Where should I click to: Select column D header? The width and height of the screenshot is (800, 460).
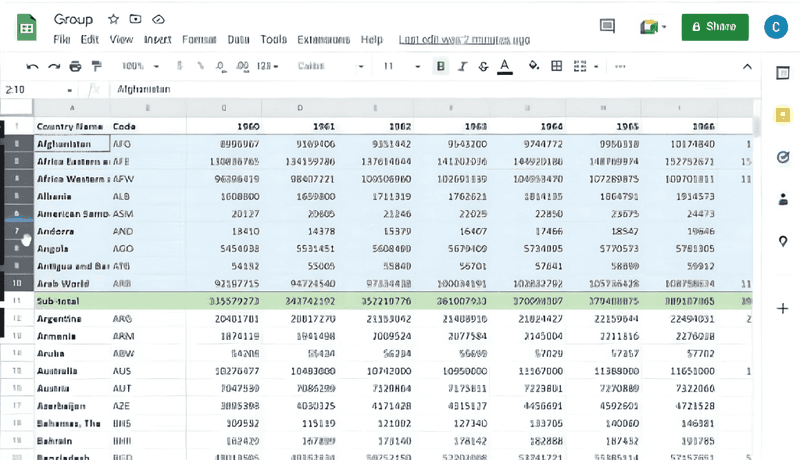pos(300,108)
